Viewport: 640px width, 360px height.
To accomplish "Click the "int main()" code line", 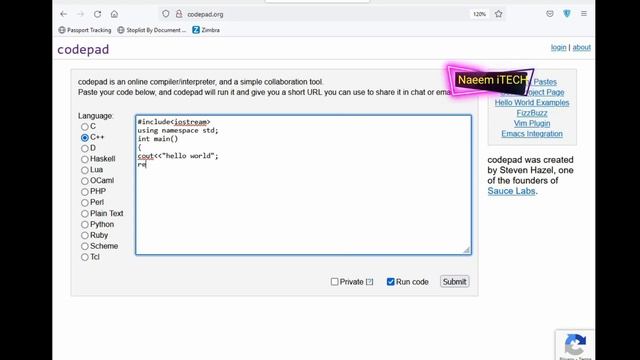I will (158, 139).
